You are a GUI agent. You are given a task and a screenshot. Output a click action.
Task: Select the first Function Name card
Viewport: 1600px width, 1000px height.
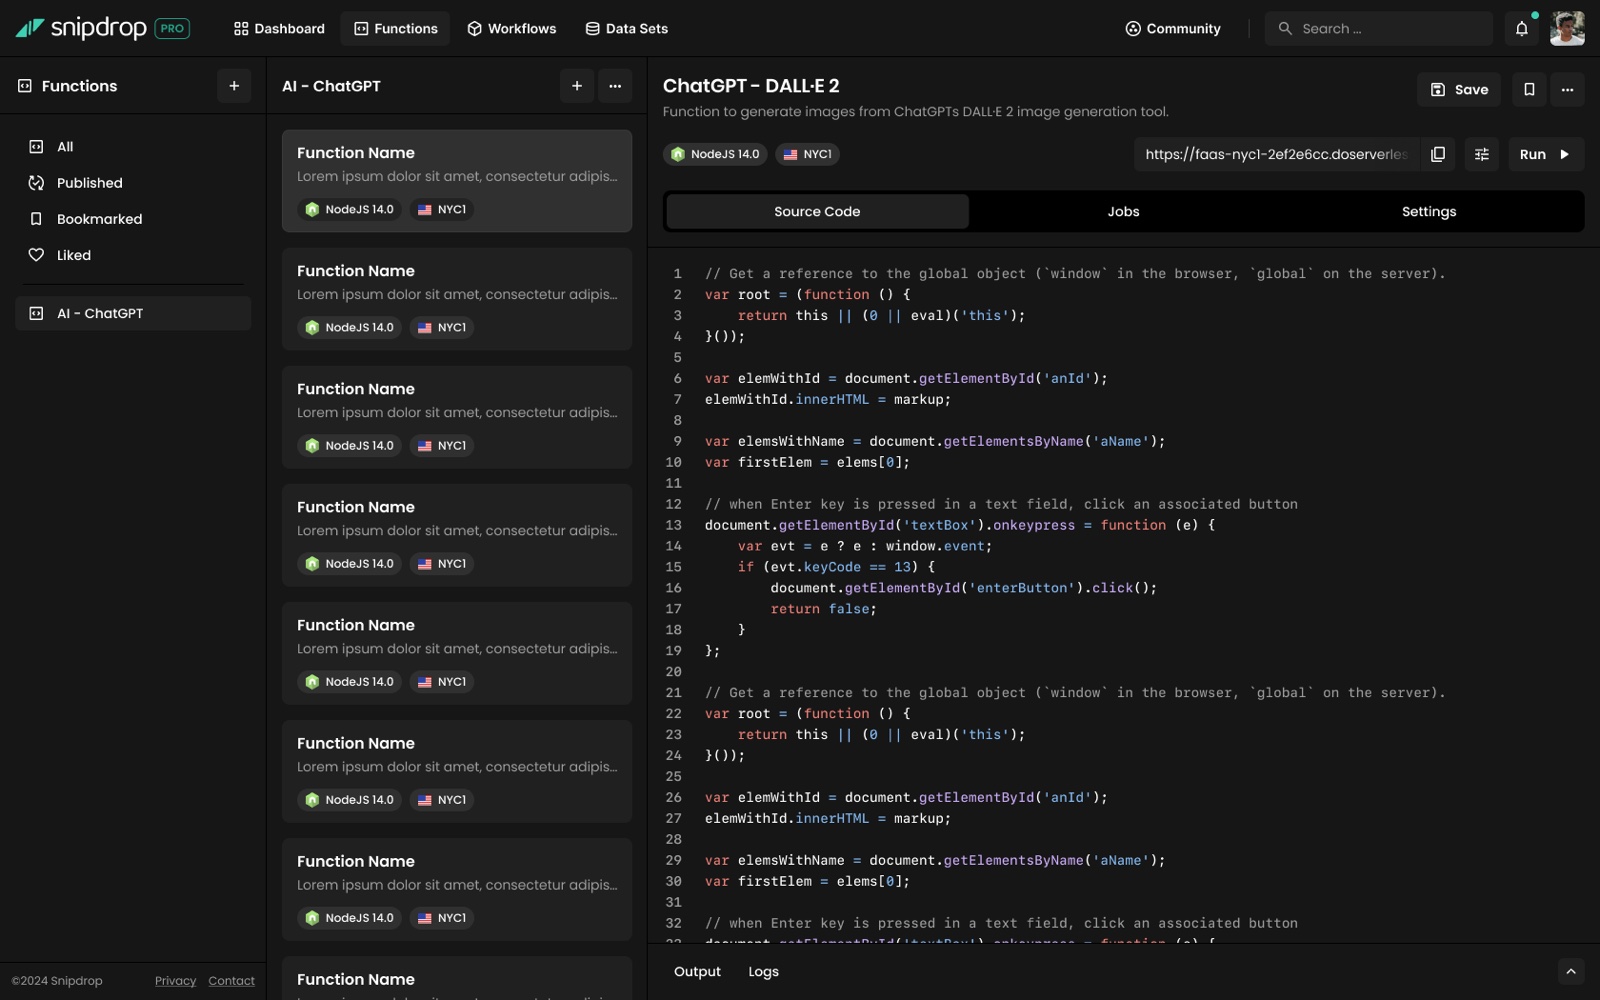[x=457, y=181]
